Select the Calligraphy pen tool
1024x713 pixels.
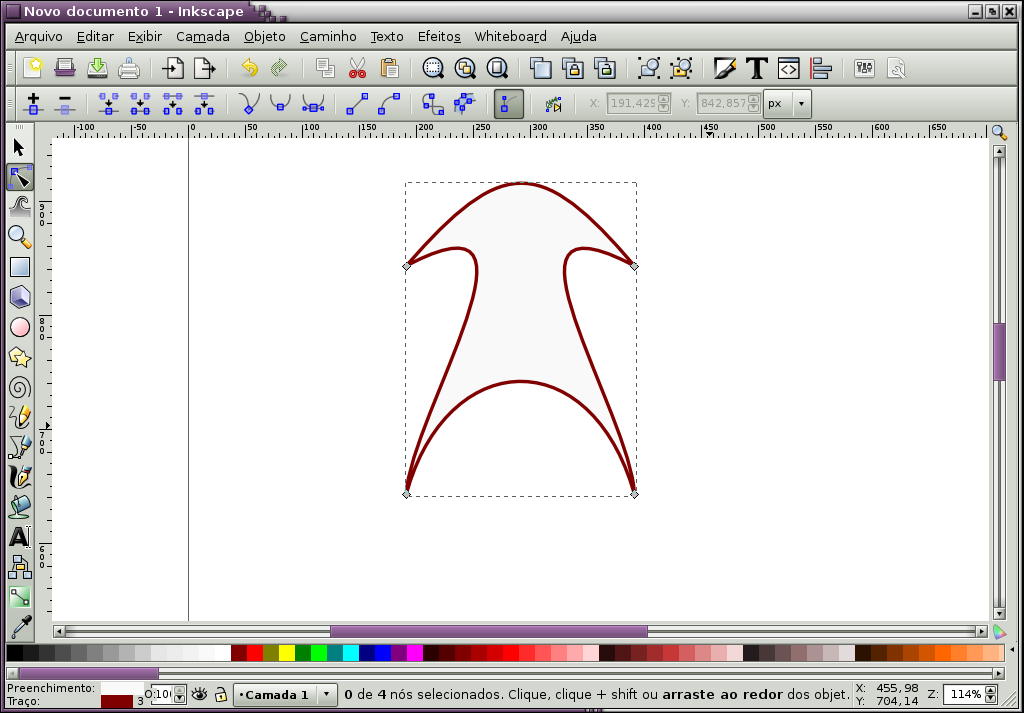[x=20, y=478]
